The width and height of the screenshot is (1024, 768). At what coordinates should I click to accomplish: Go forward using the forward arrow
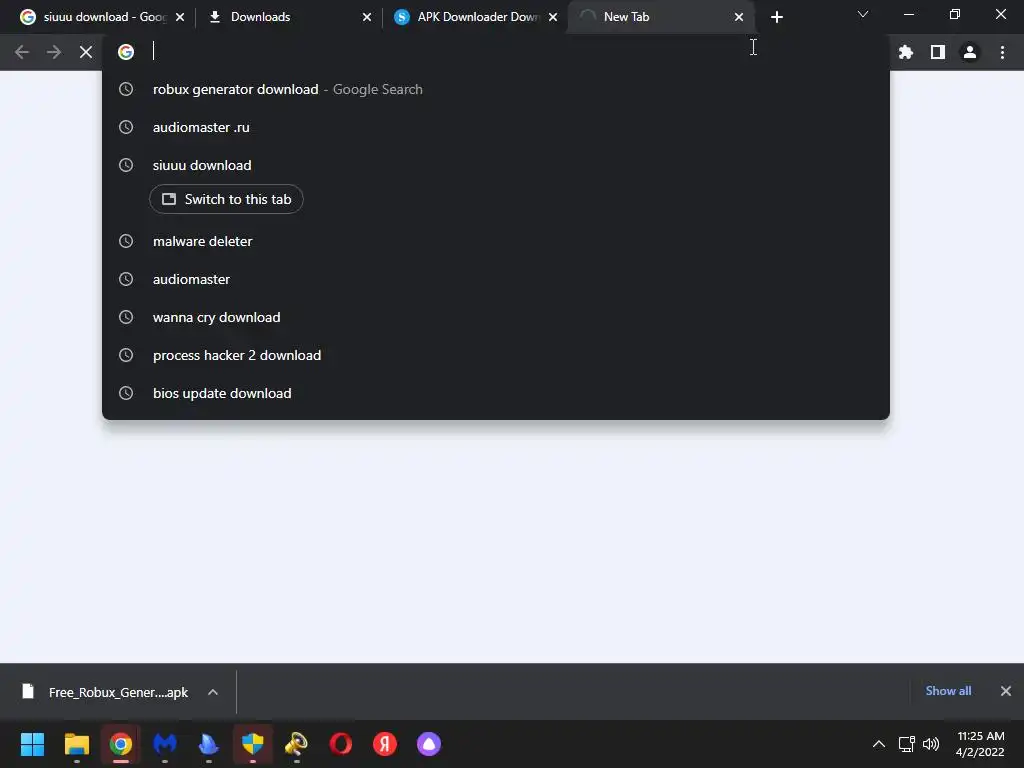coord(54,52)
